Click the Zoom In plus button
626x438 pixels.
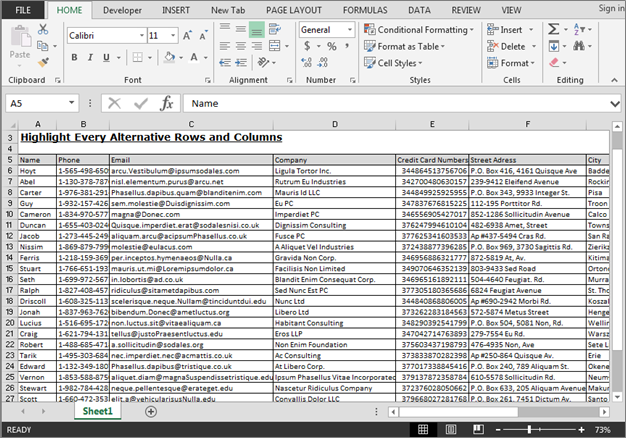point(581,430)
